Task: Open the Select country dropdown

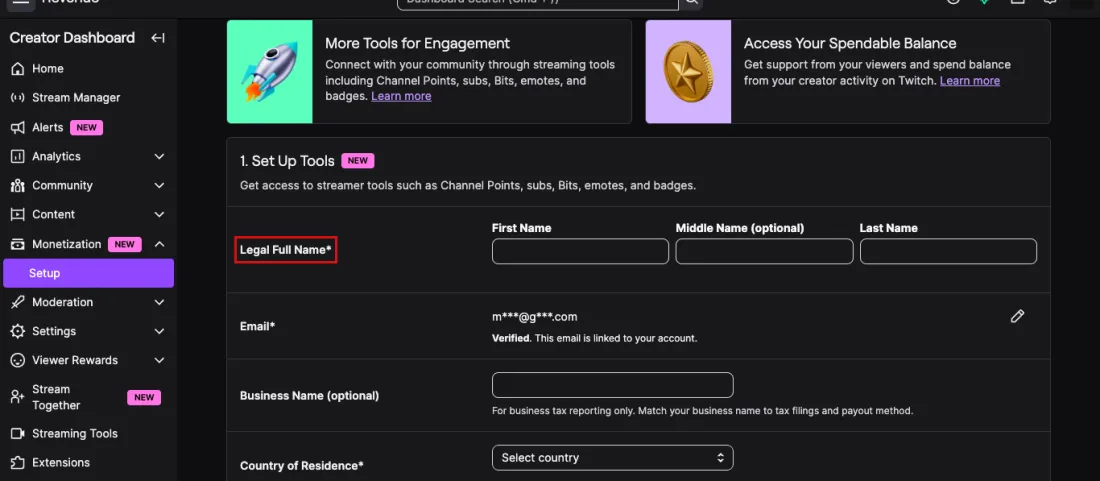Action: pyautogui.click(x=612, y=458)
